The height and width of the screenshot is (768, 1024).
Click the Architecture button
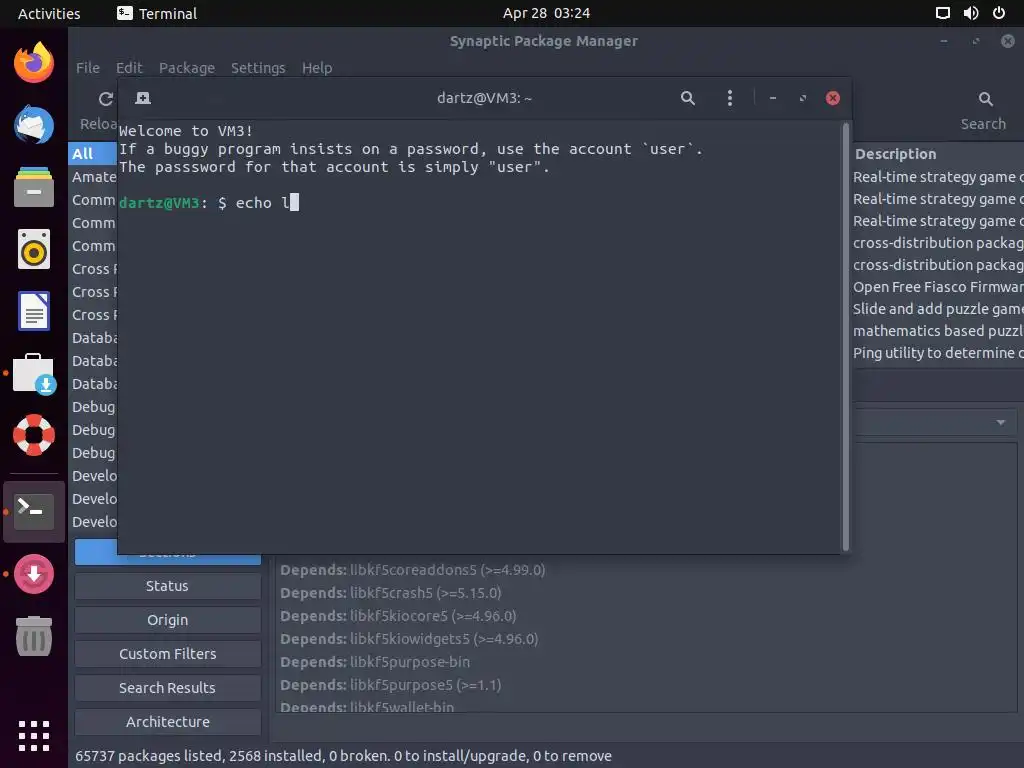pos(168,722)
